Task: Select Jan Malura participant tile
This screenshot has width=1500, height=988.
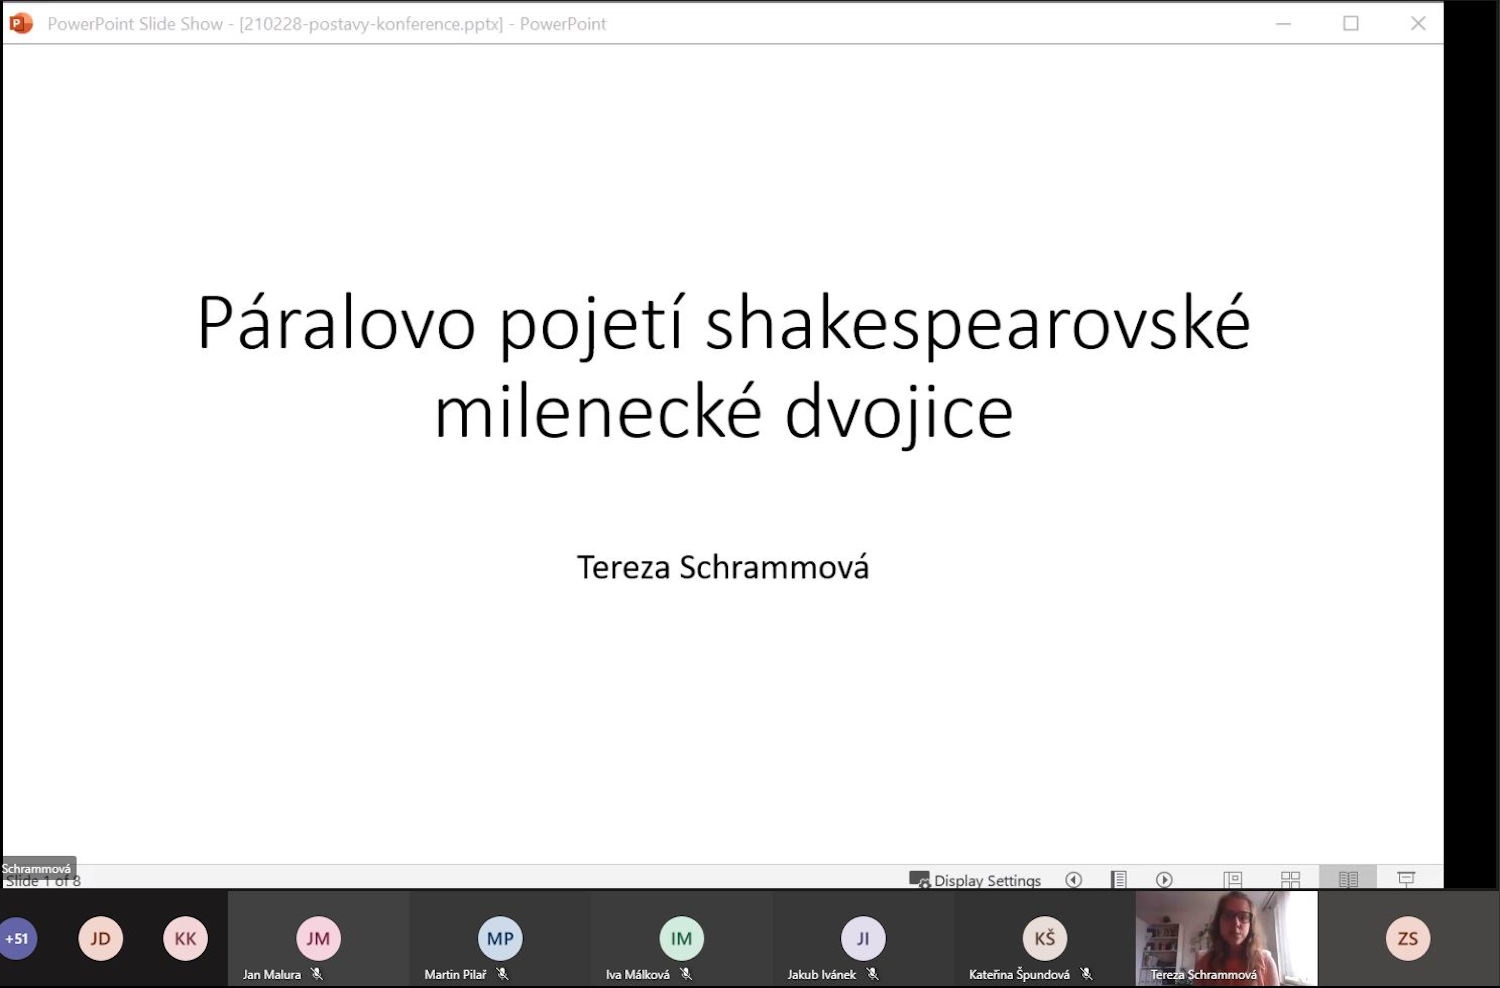Action: coord(318,939)
